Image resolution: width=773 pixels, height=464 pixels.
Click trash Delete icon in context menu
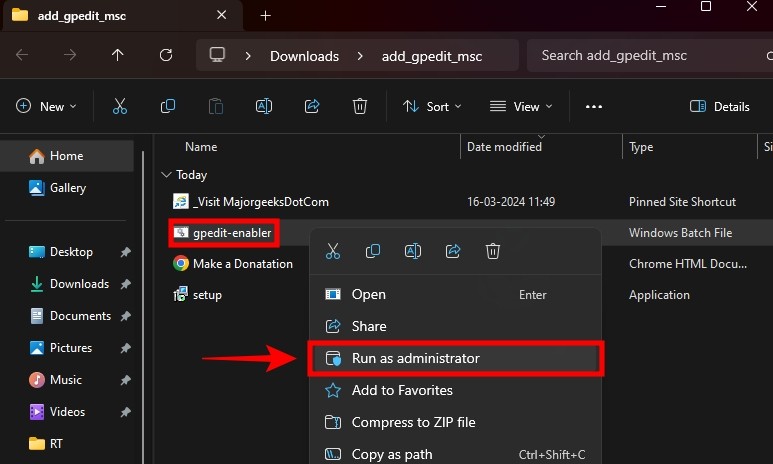(x=492, y=251)
